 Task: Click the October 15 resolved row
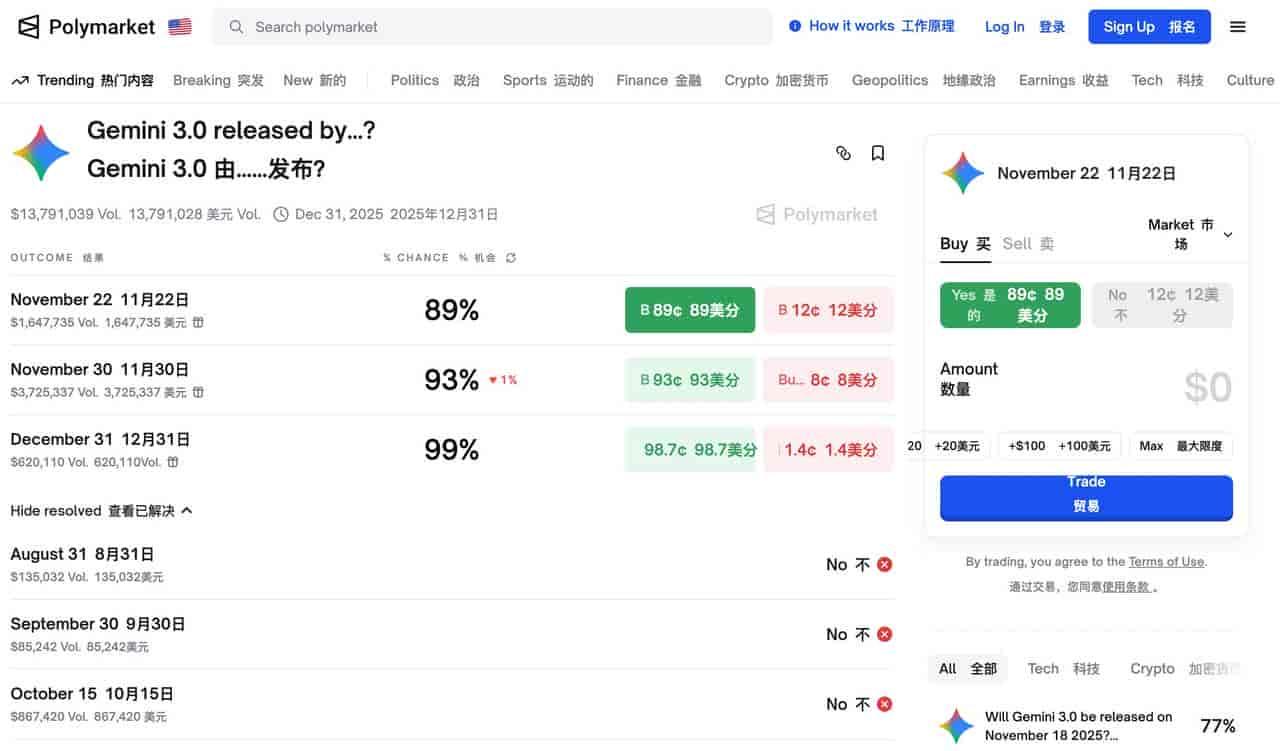click(452, 704)
